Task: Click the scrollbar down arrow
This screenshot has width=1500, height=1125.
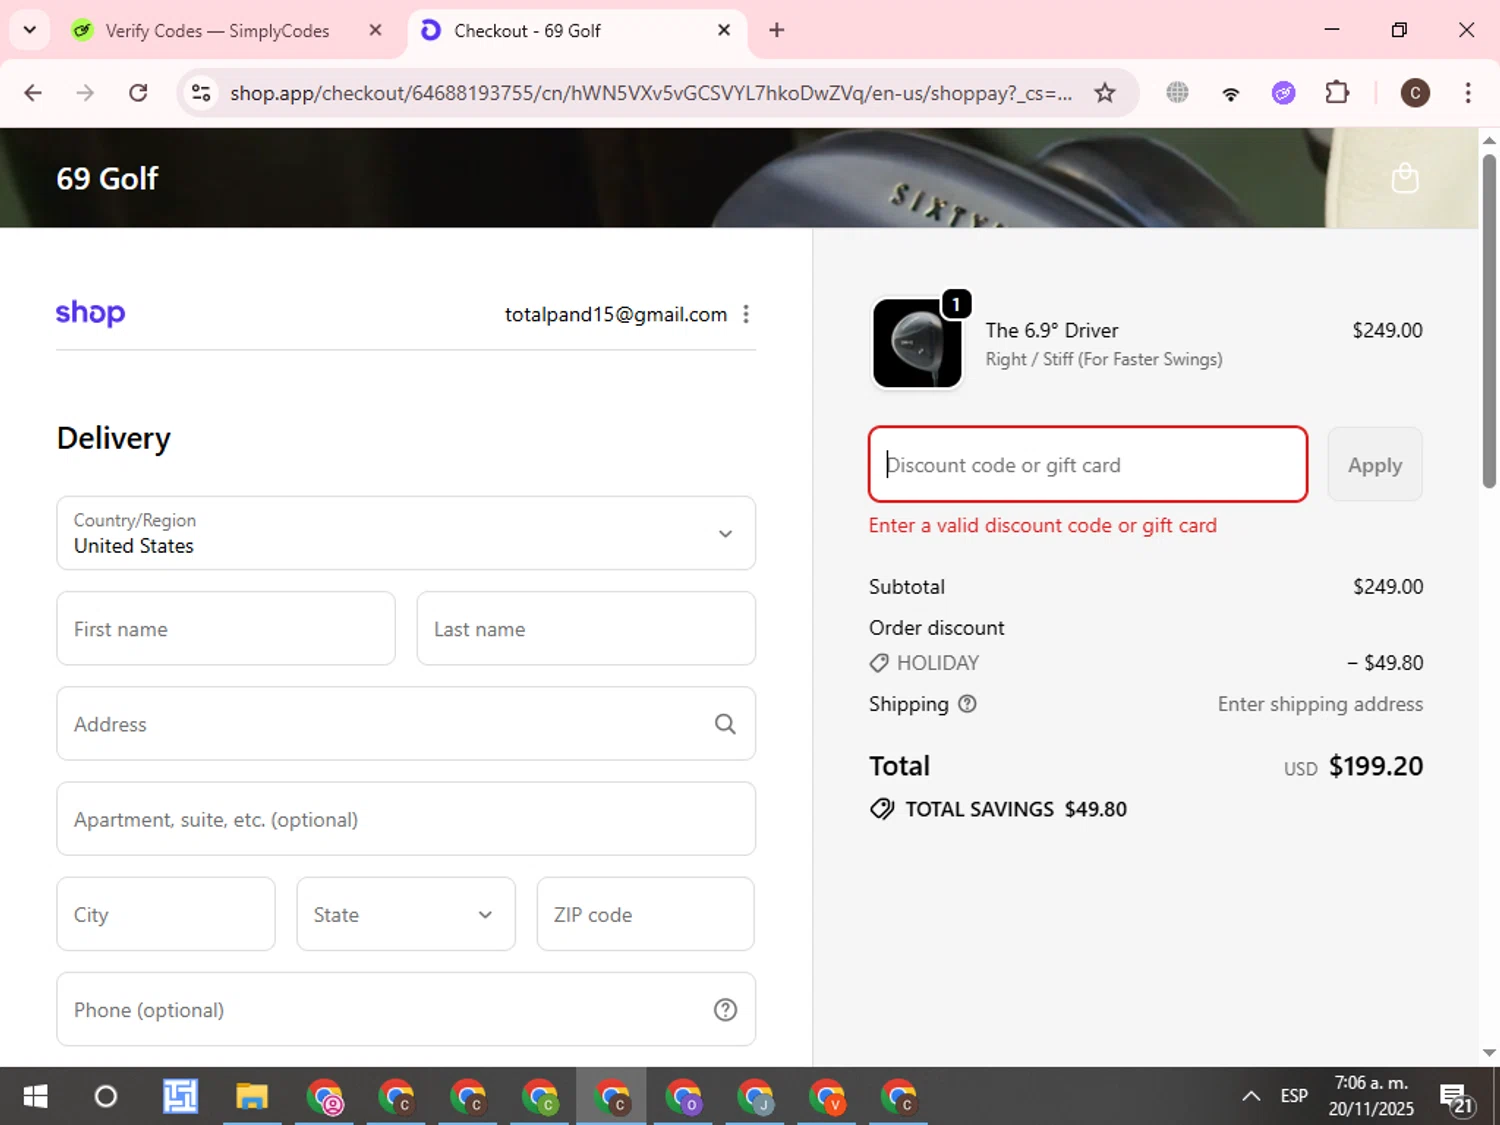Action: click(1489, 1052)
